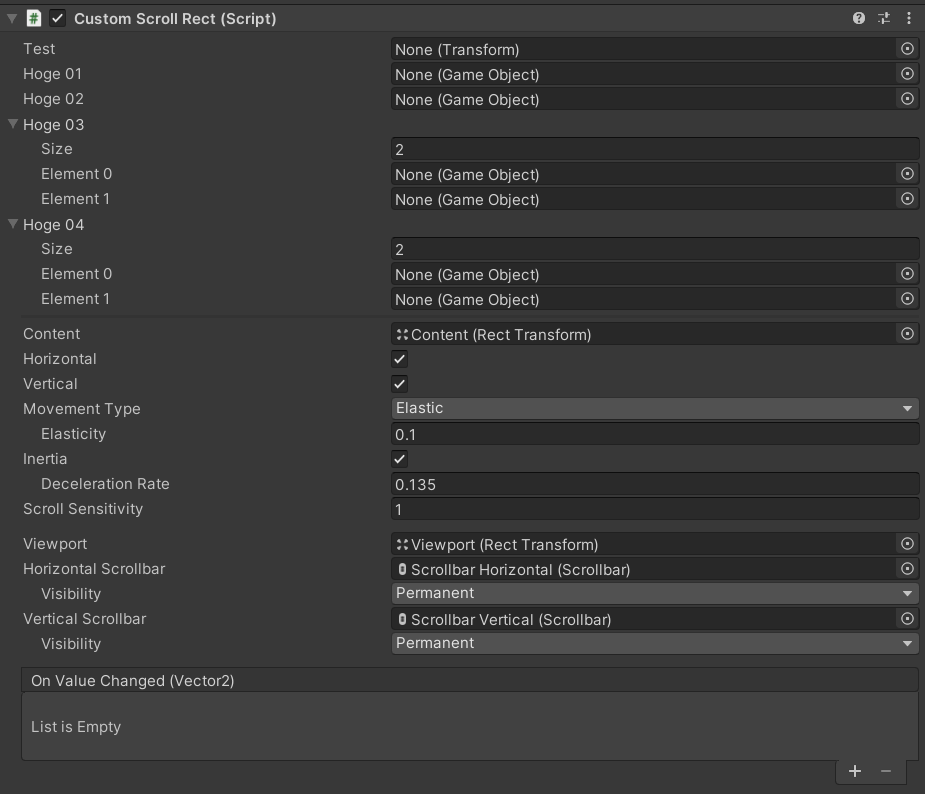Collapse the Custom Scroll Rect component foldout
The height and width of the screenshot is (794, 925).
(x=12, y=19)
